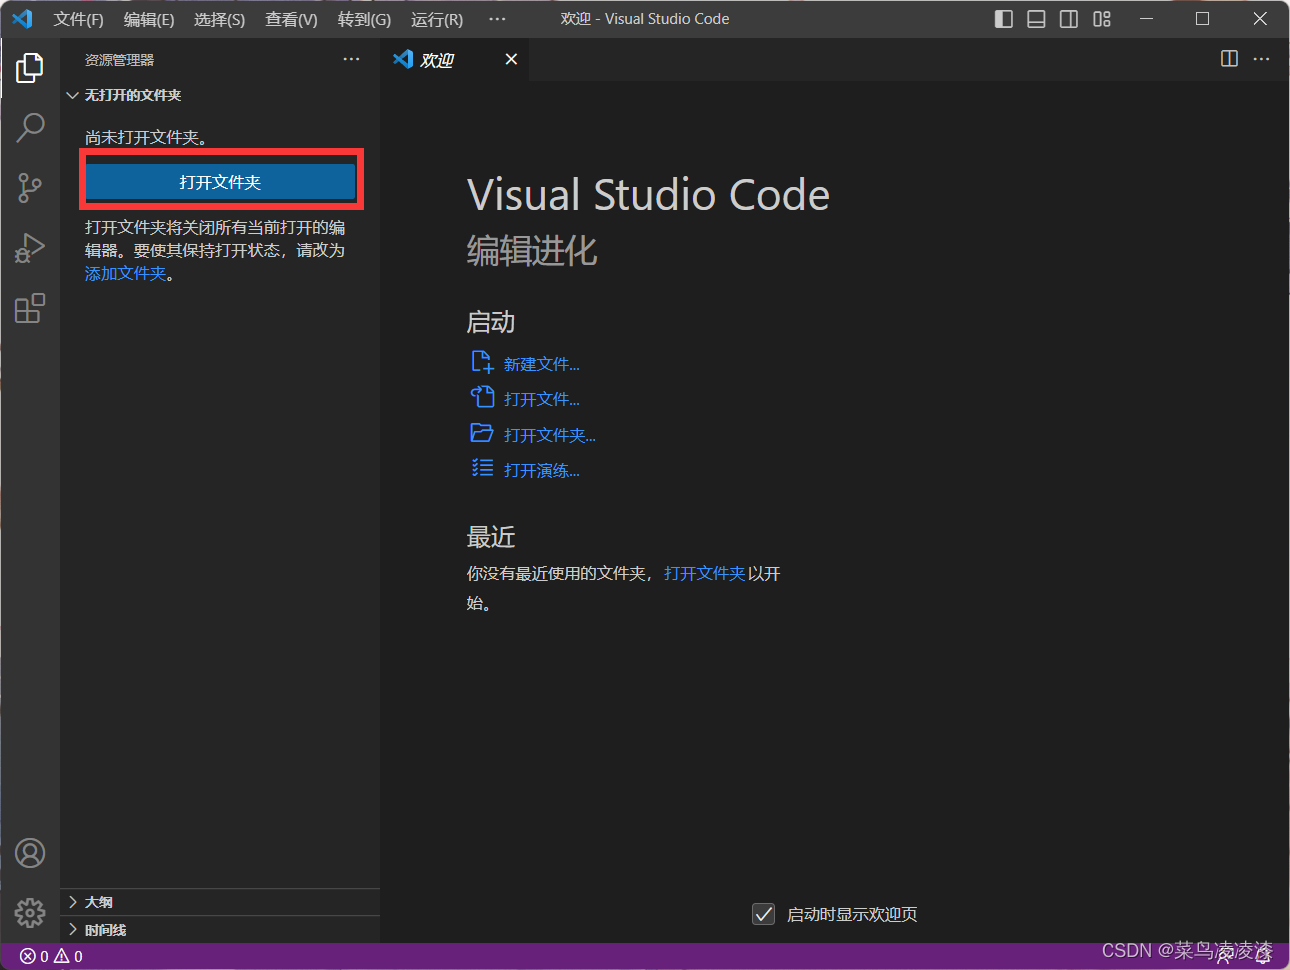Click the 资源管理器 panel title
1290x970 pixels.
pos(119,60)
